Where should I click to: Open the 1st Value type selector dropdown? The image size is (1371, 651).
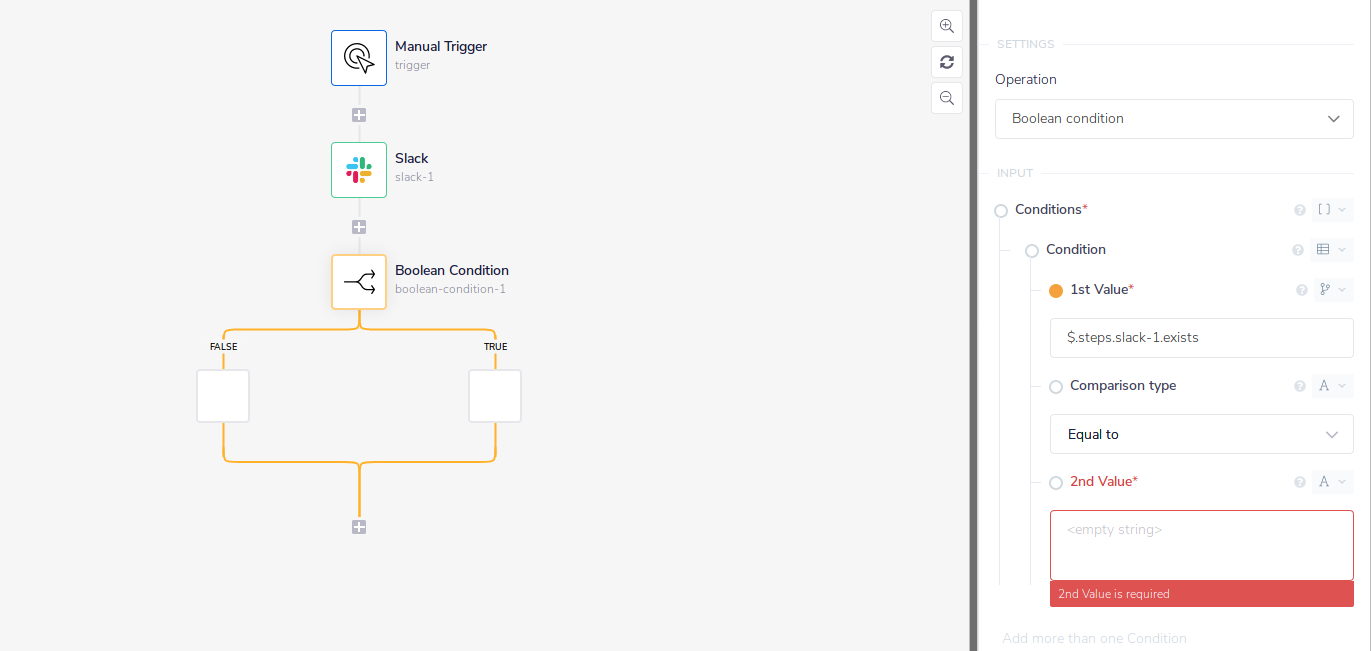click(1332, 290)
